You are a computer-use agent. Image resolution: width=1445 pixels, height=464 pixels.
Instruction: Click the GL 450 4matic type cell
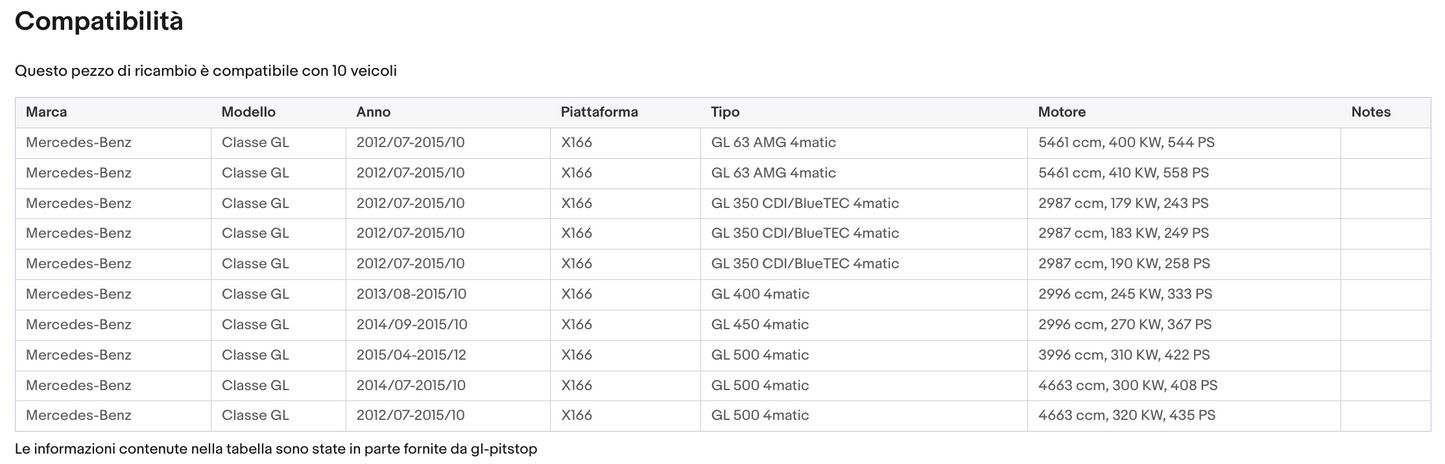point(760,325)
